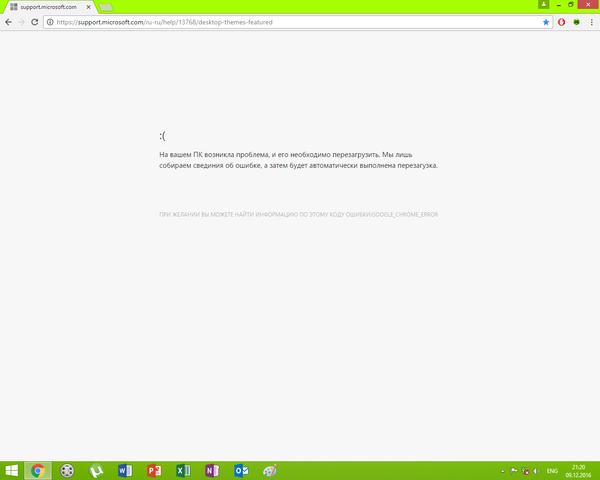Launch uTorrent from the taskbar

pos(96,470)
